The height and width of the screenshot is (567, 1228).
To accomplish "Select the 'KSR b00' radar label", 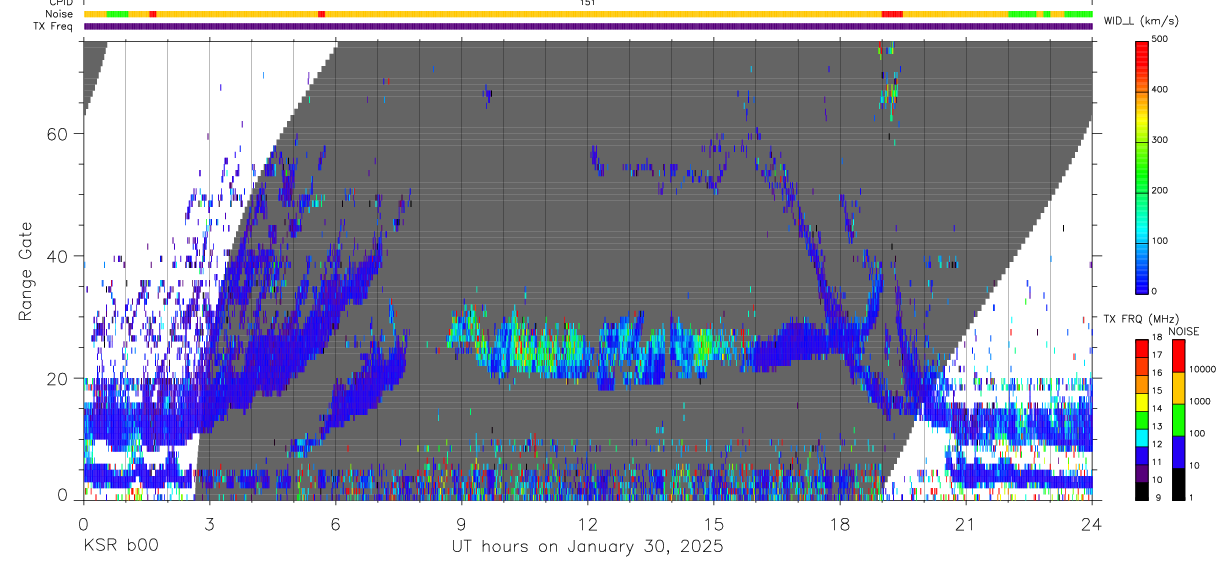I will coord(120,547).
